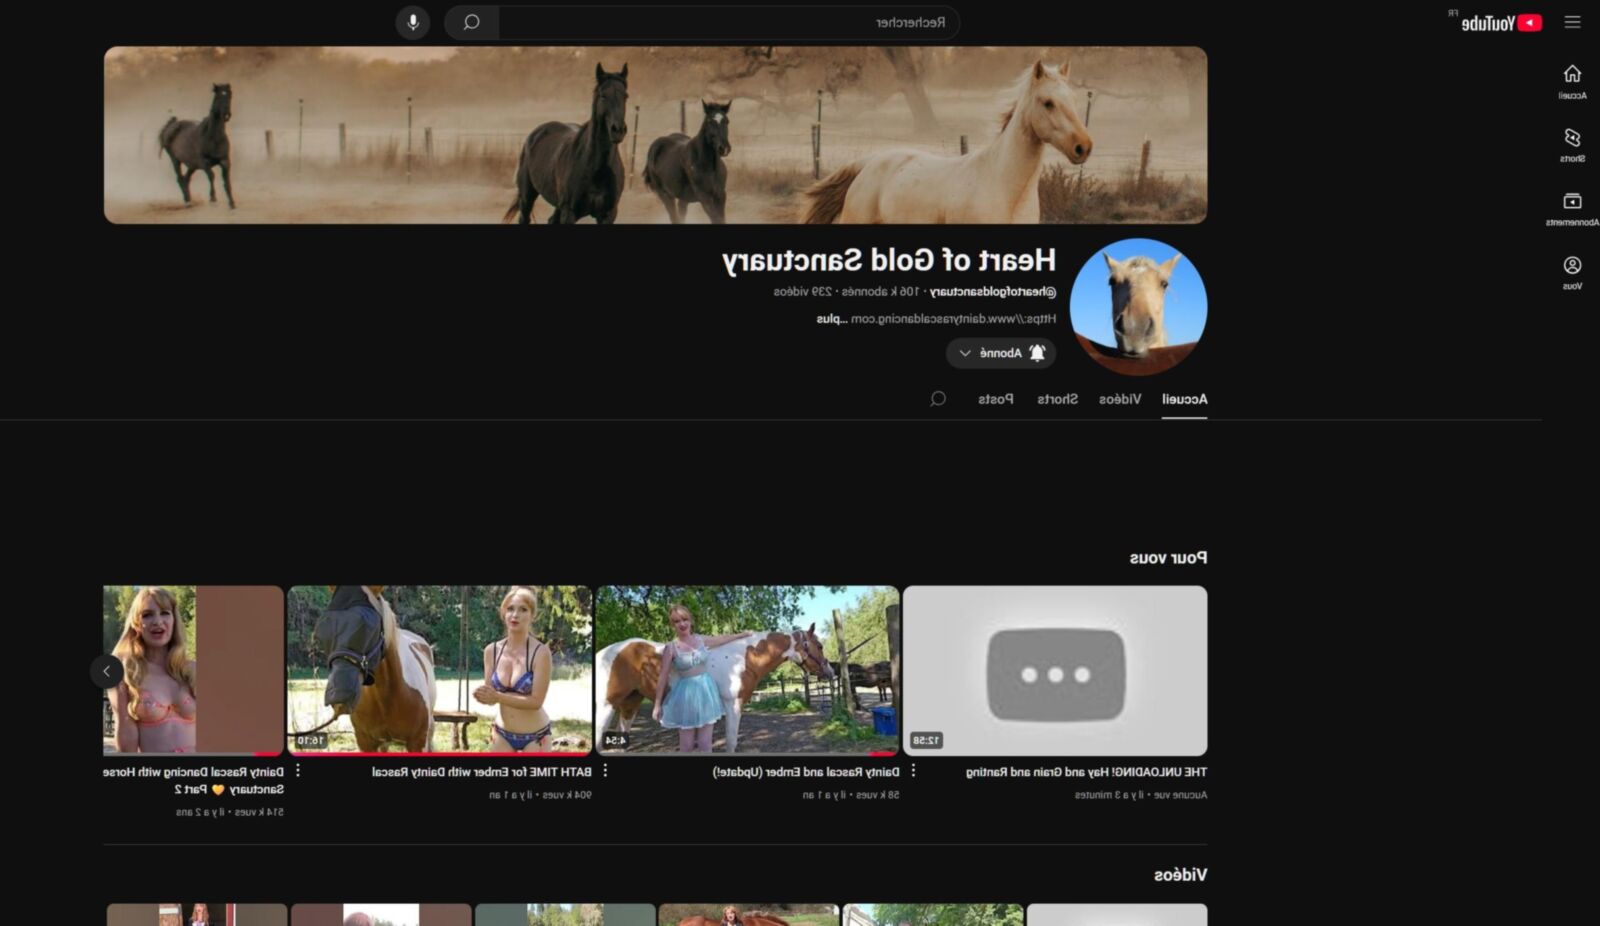The width and height of the screenshot is (1600, 926).
Task: Click the Dainty Rascal and Ember (Update!) title
Action: click(806, 772)
